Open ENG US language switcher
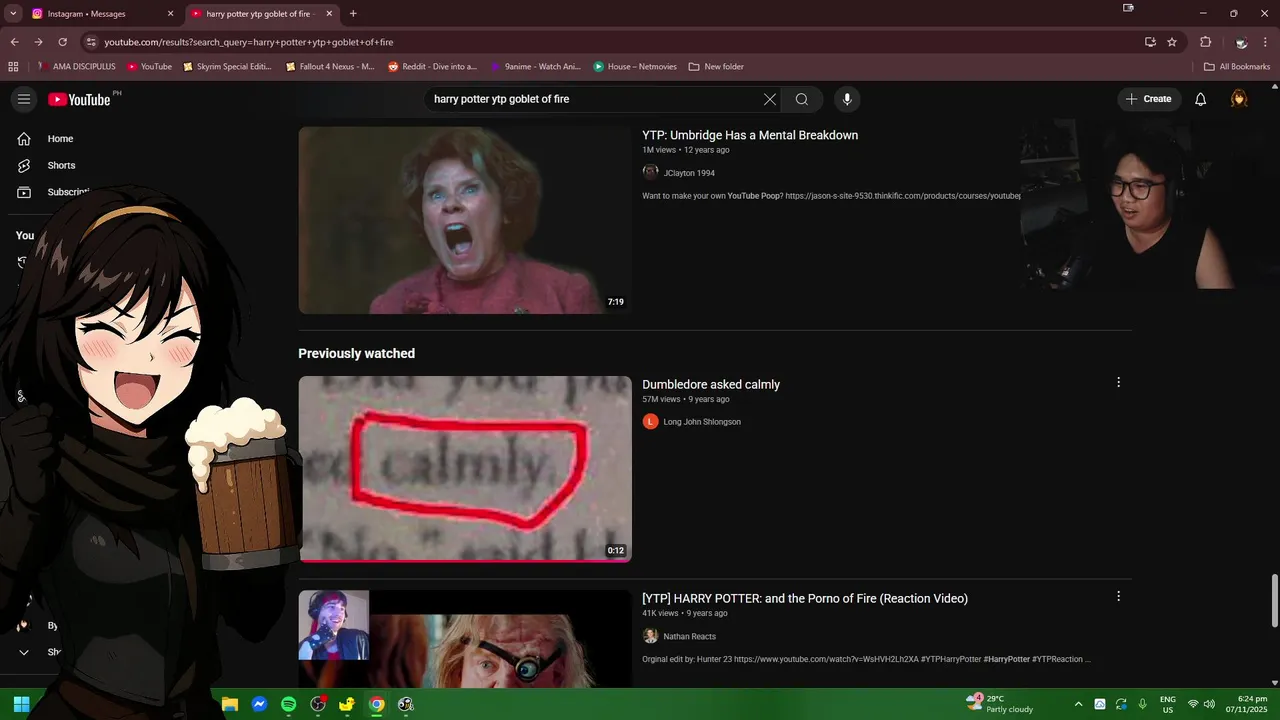Viewport: 1280px width, 720px height. point(1168,704)
